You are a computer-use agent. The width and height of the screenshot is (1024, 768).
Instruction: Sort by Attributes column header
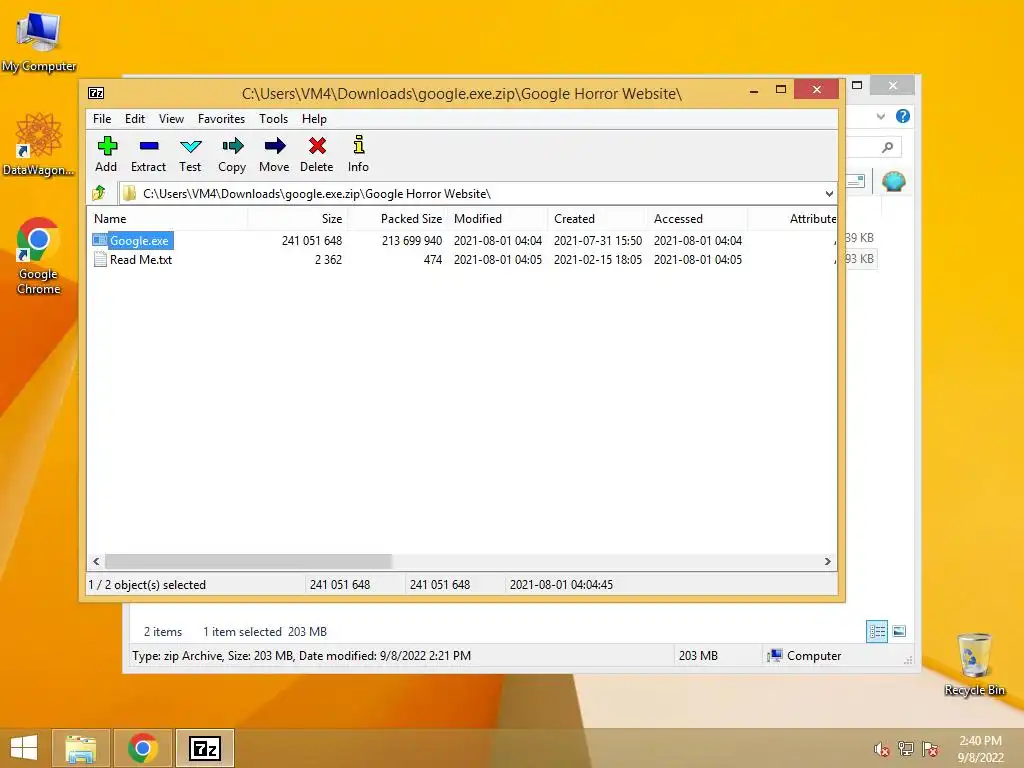tap(792, 219)
